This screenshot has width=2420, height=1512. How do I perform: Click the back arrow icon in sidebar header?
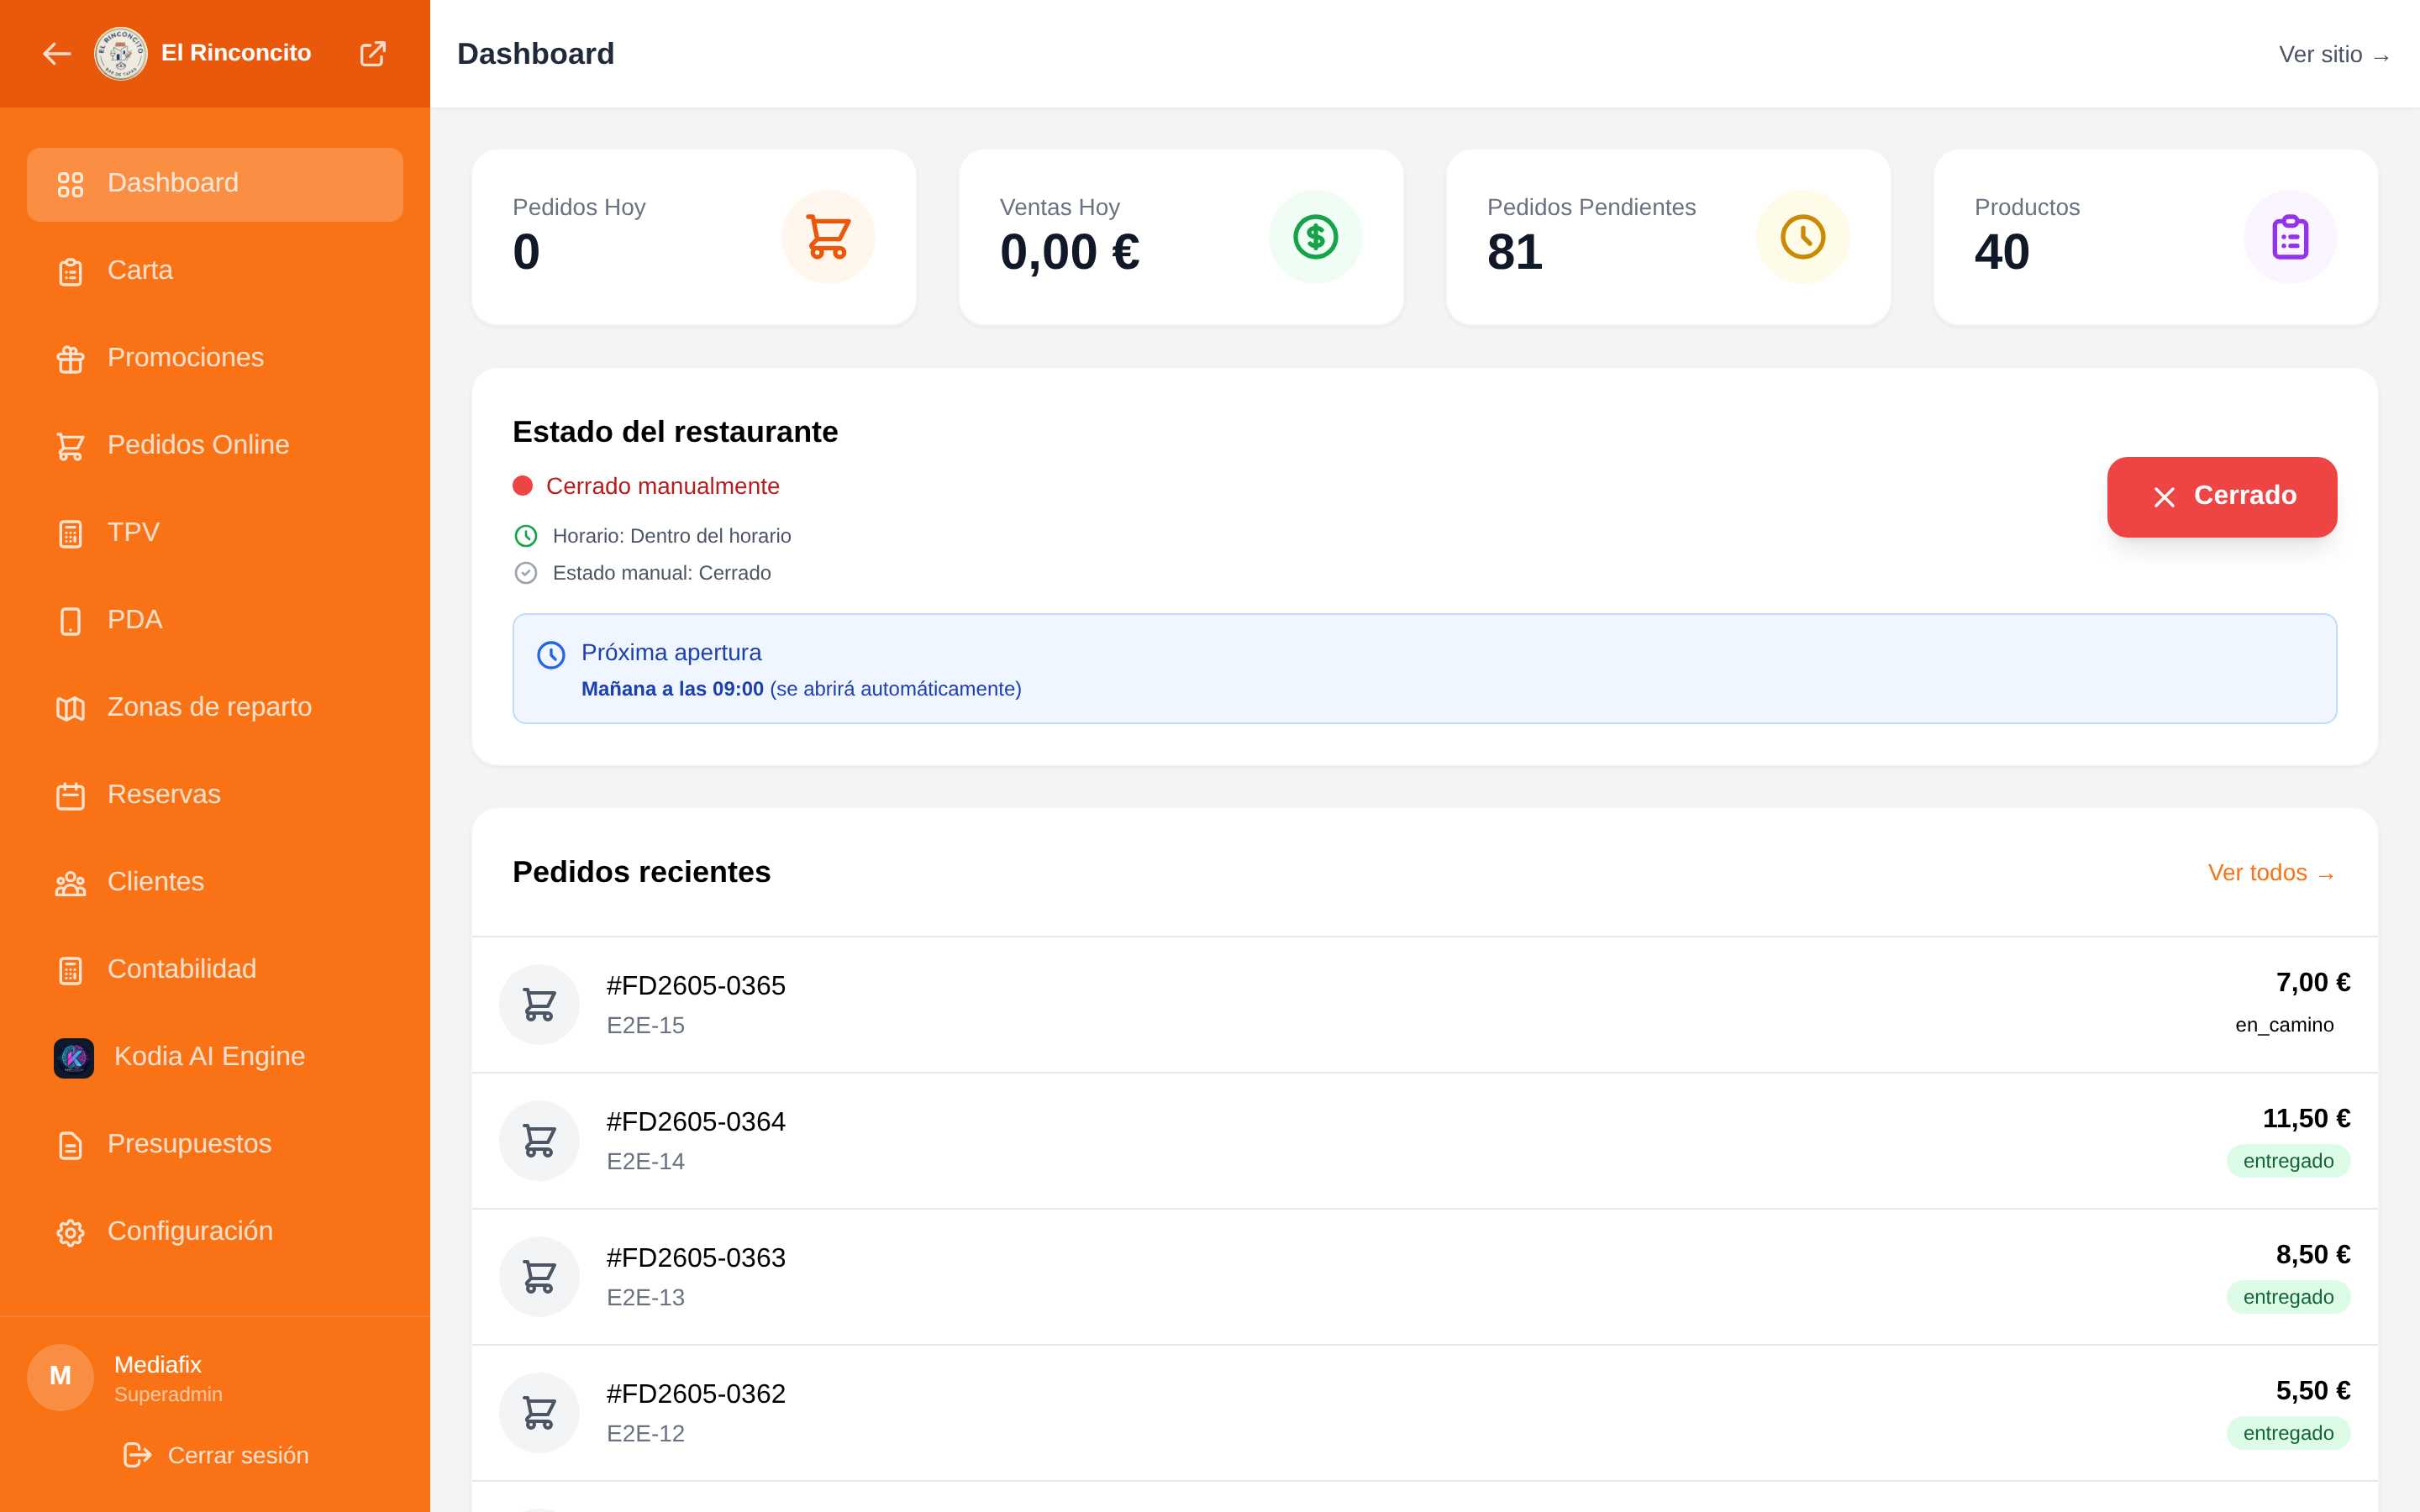point(57,53)
